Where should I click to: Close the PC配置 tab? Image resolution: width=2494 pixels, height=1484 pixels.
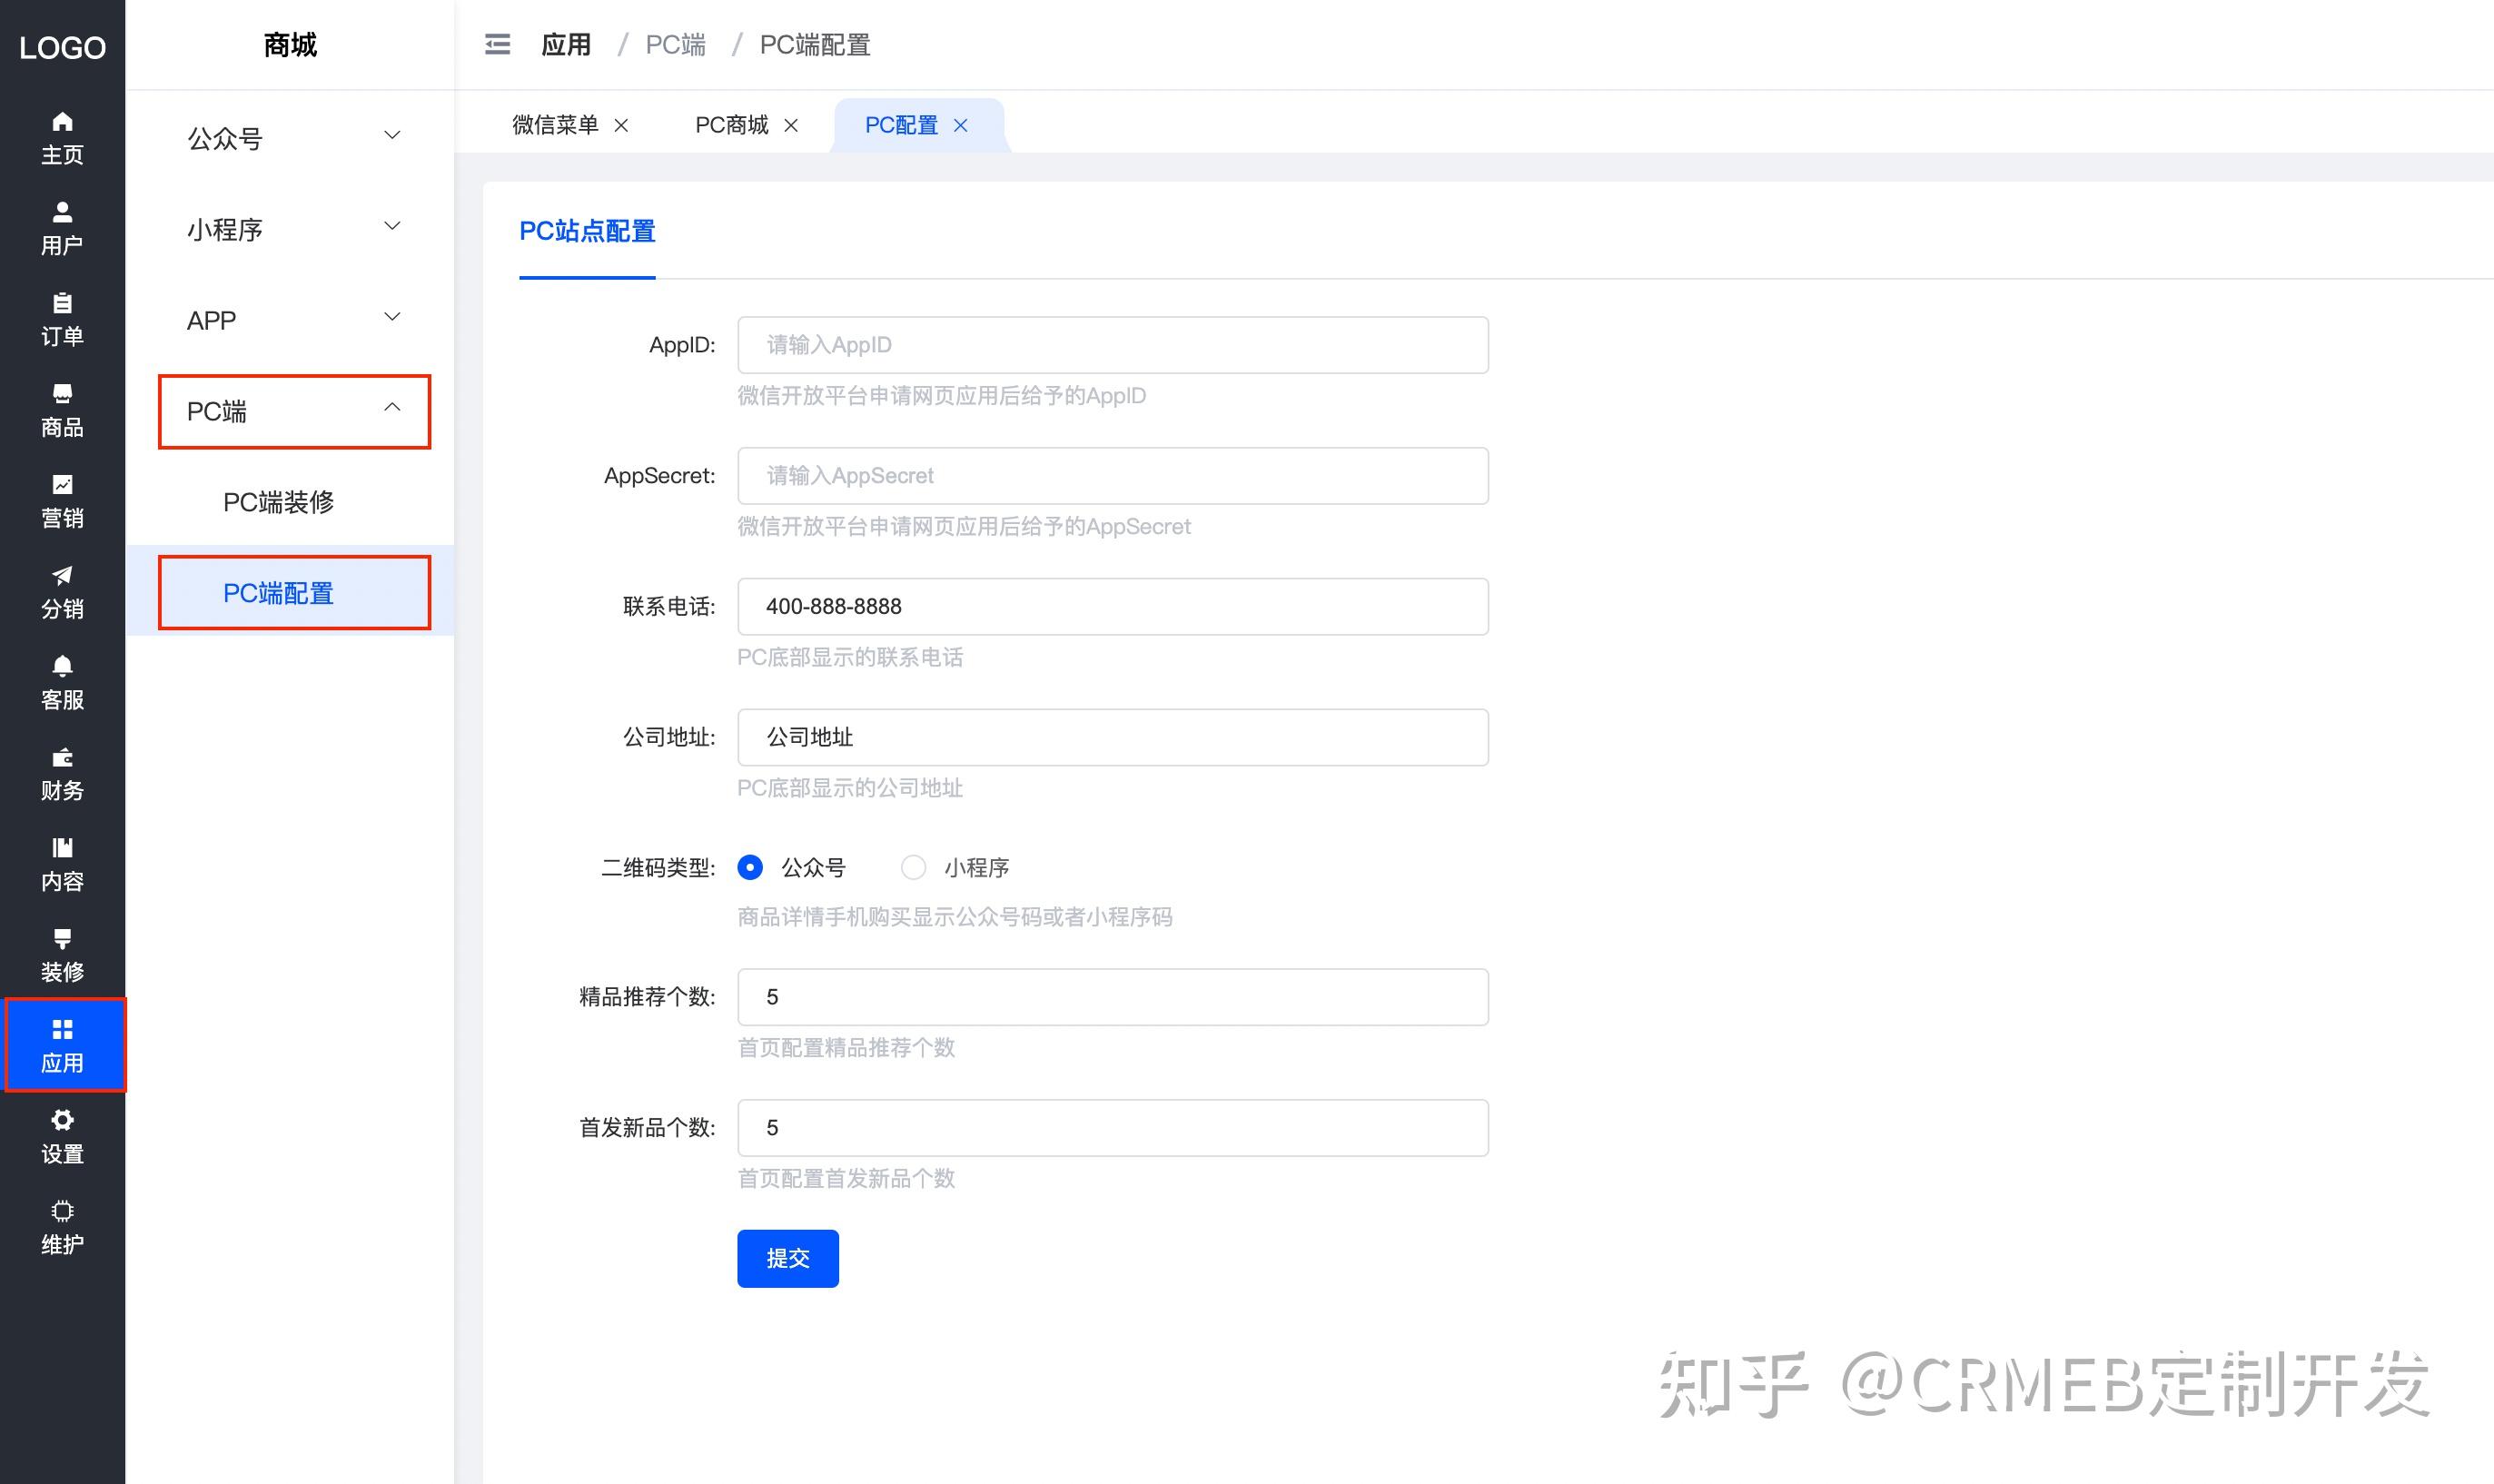click(961, 124)
